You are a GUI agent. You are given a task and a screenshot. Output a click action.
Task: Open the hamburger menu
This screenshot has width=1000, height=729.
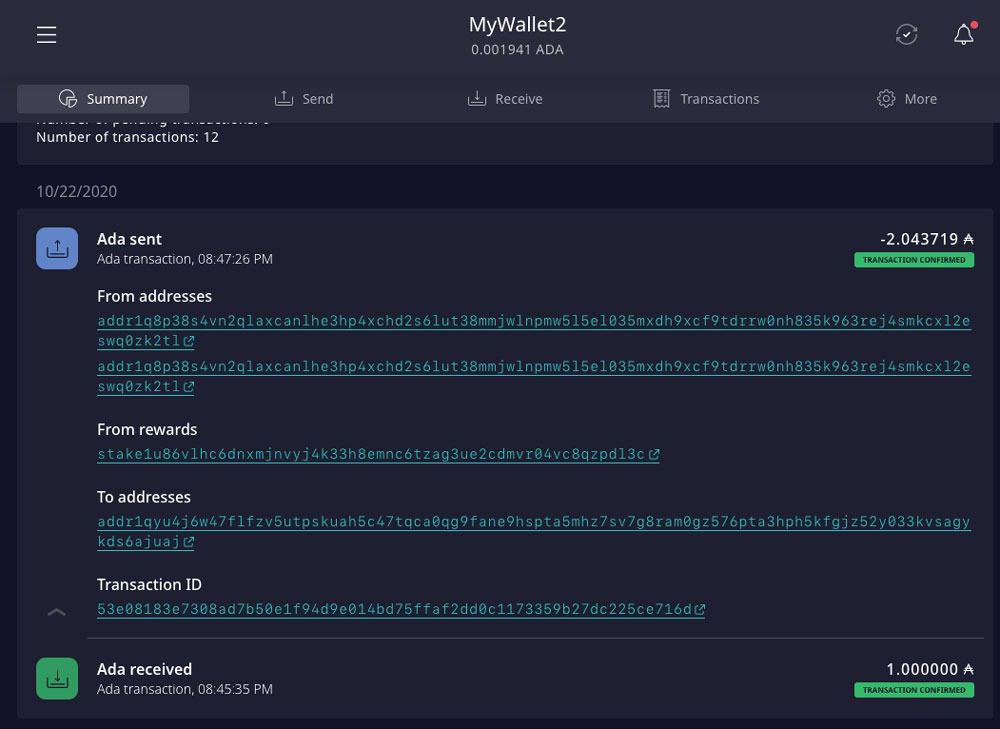point(46,34)
